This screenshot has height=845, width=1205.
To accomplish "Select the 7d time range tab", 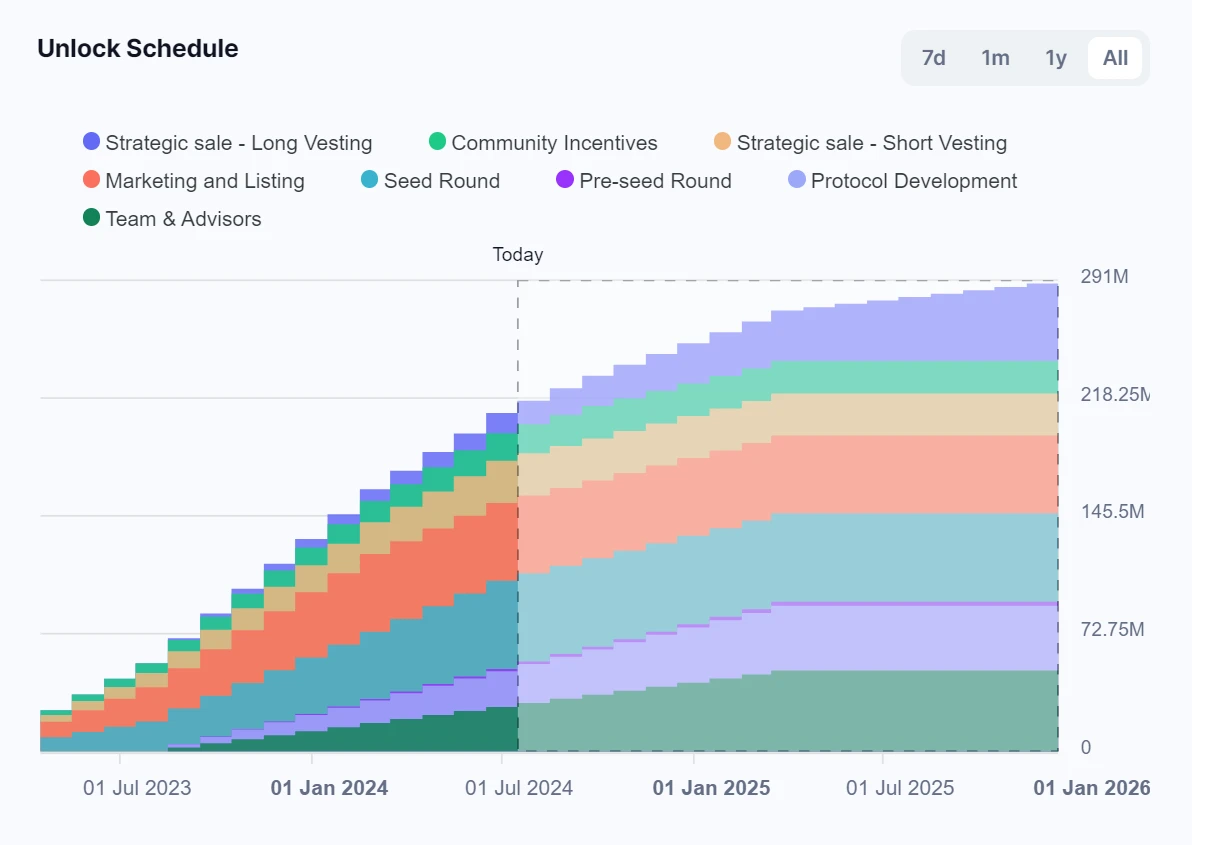I will [933, 58].
